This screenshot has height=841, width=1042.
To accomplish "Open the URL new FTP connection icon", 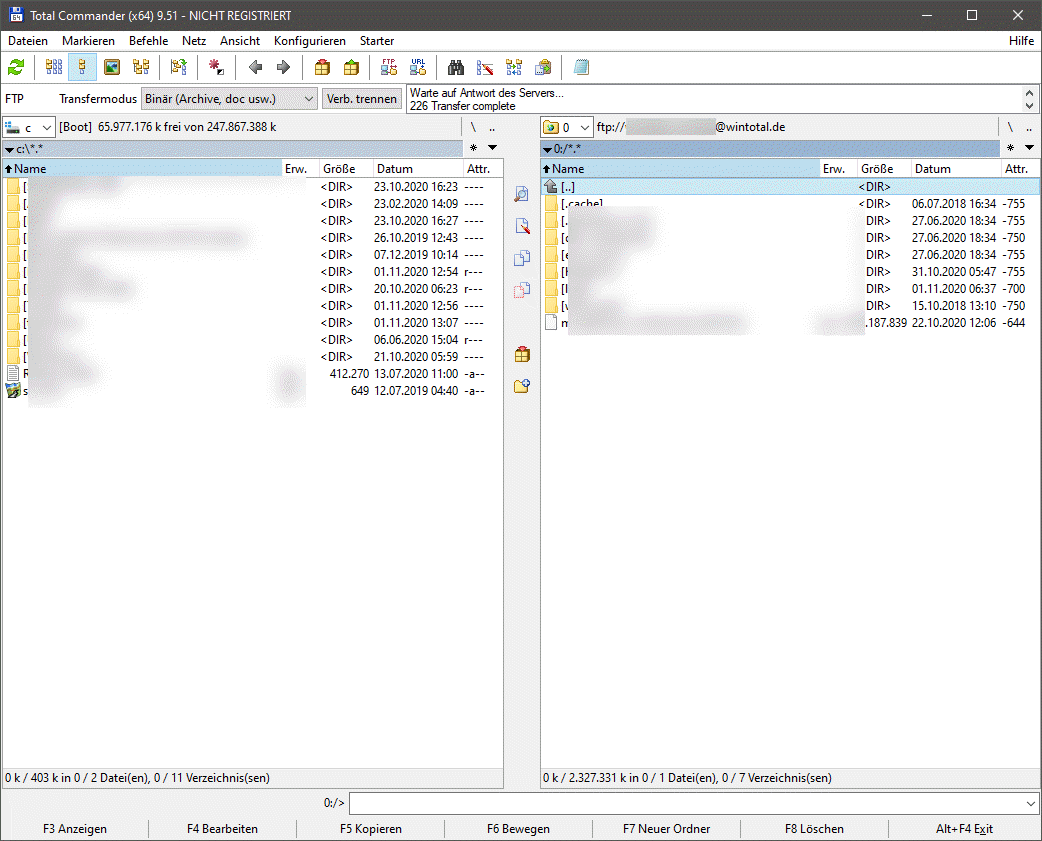I will [418, 67].
